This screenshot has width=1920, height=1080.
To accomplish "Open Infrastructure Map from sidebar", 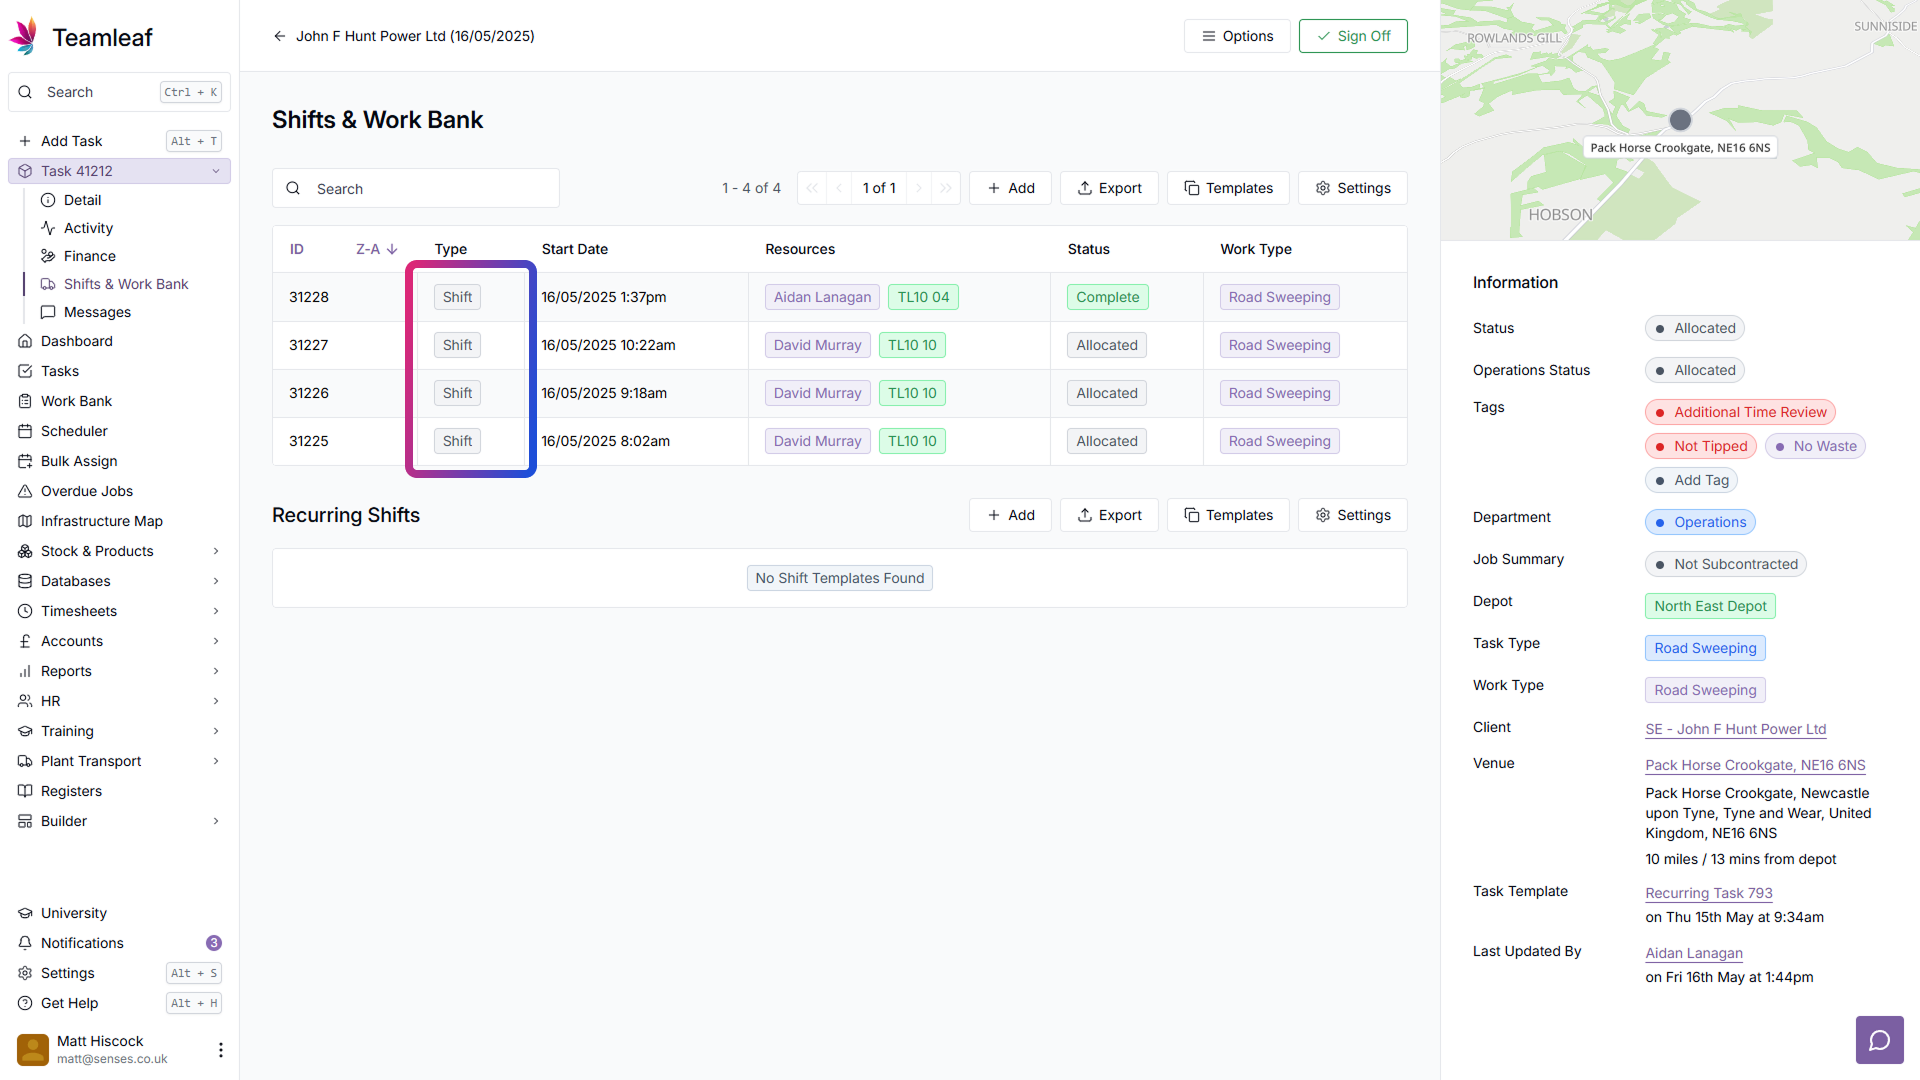I will (101, 521).
